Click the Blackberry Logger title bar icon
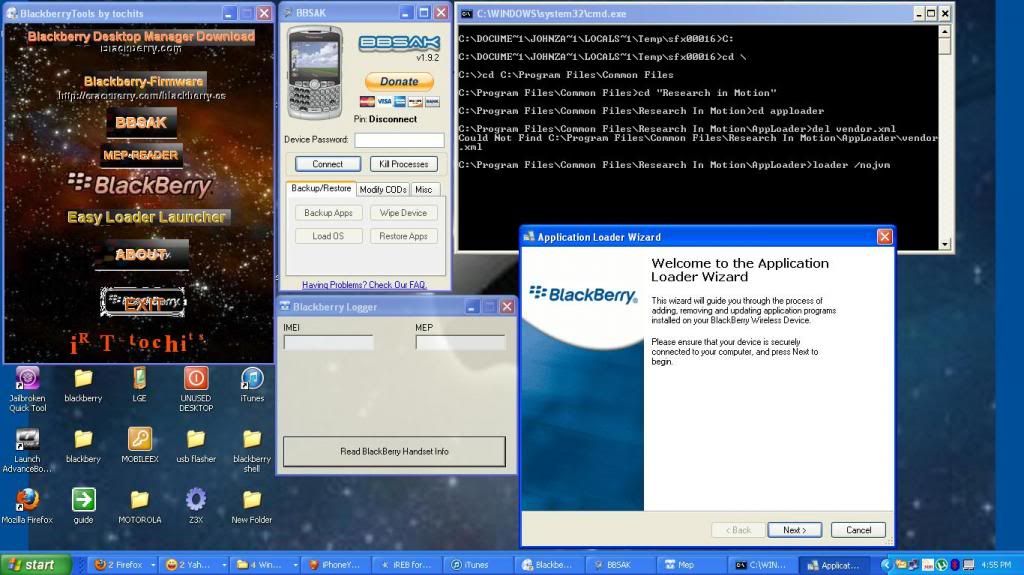 (x=285, y=306)
